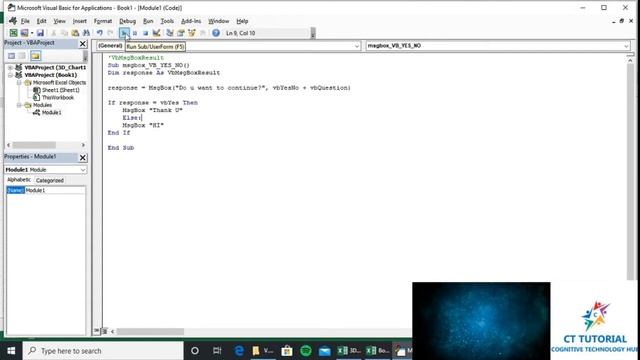Click the Full Module View button at code window bottom

[104, 331]
